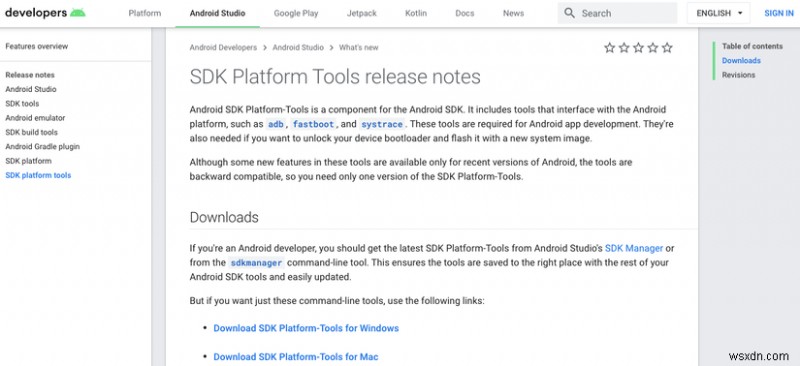
Task: Switch to the Docs tab
Action: [x=465, y=13]
